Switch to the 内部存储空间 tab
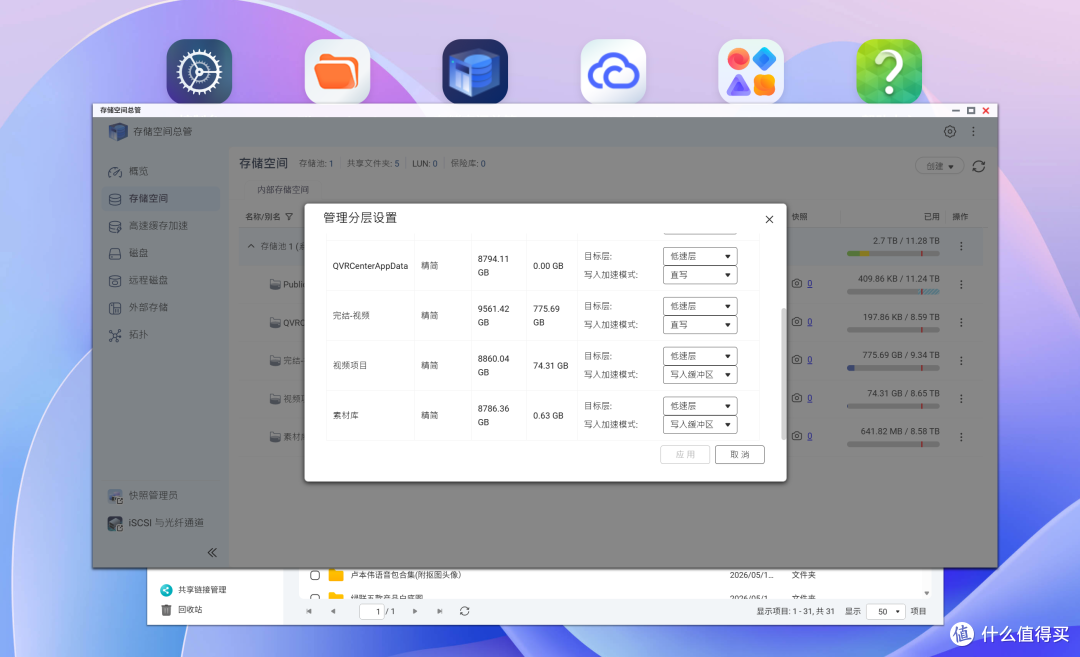This screenshot has width=1080, height=657. [x=282, y=189]
